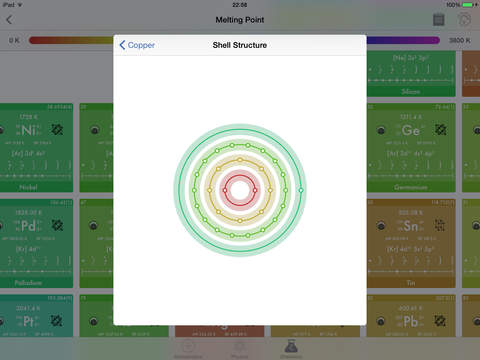This screenshot has width=480, height=360.
Task: Tap the atom sphere icon on Ge tile
Action: tap(381, 130)
